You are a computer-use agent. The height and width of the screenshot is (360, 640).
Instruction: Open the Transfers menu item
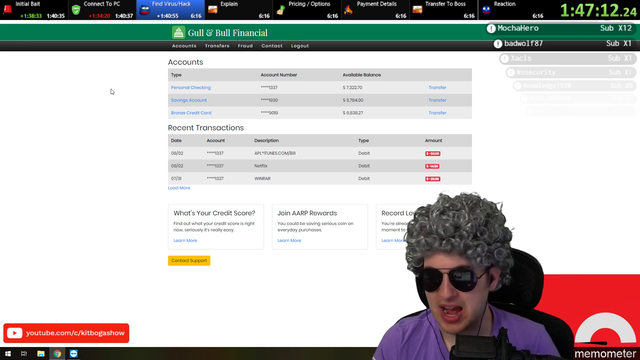[217, 46]
